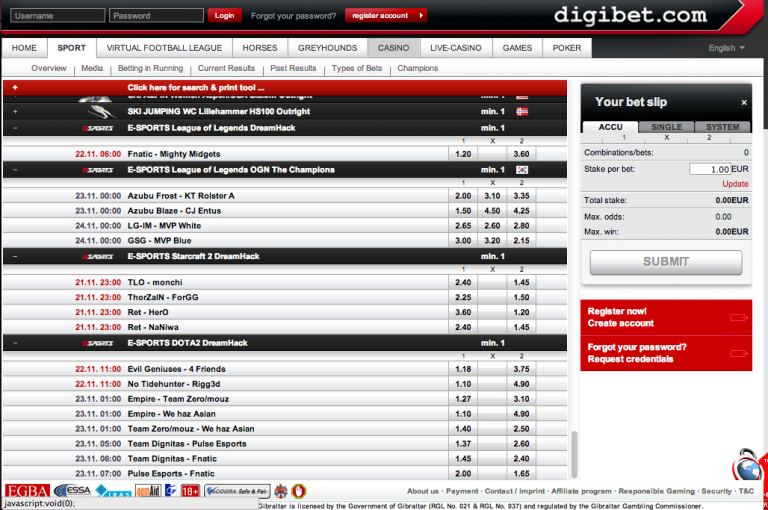Image resolution: width=768 pixels, height=510 pixels.
Task: Pick odds 3.75 for Evil Geniuses - 4 Friends
Action: click(x=521, y=369)
